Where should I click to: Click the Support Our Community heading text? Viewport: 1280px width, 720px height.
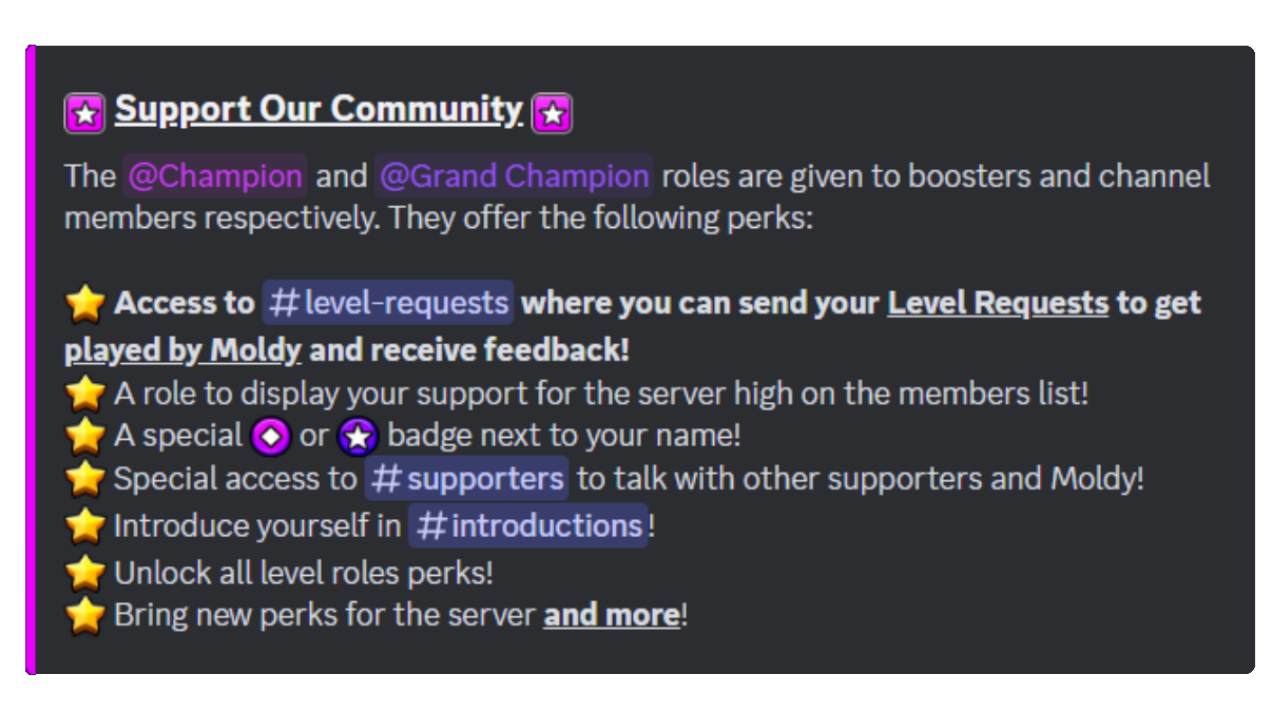pyautogui.click(x=318, y=110)
